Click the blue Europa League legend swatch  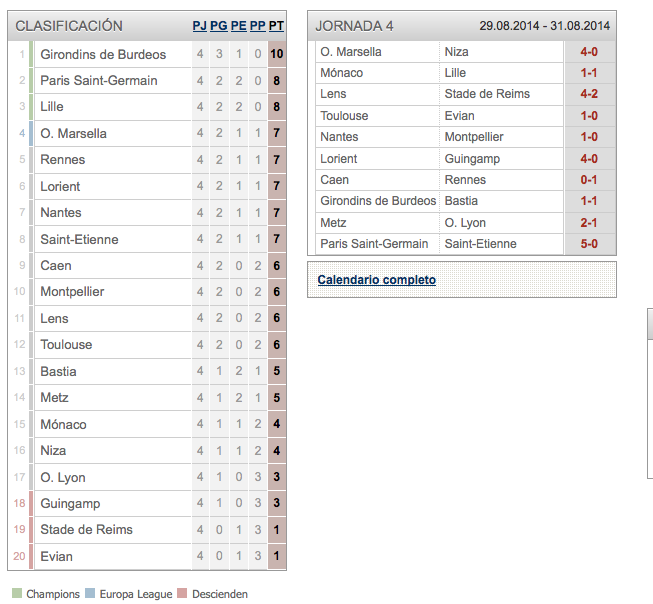(x=90, y=593)
